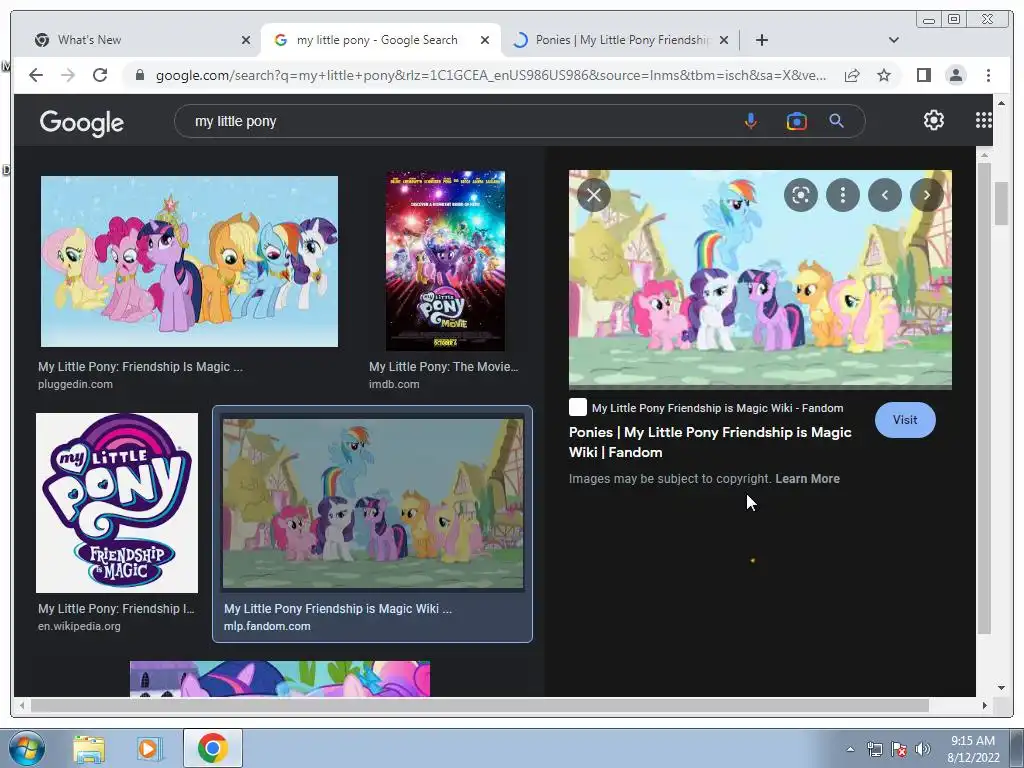Viewport: 1024px width, 768px height.
Task: Switch to my little pony Google Search tab
Action: tap(381, 40)
